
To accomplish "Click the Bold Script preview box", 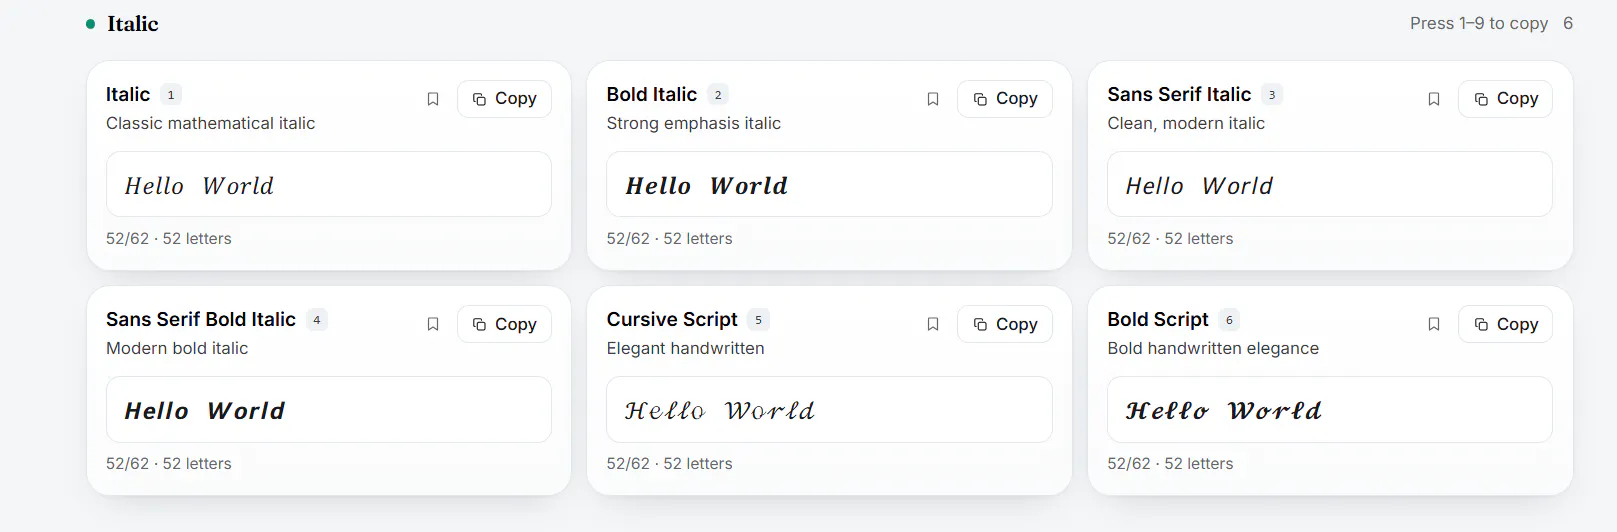I will pyautogui.click(x=1330, y=409).
